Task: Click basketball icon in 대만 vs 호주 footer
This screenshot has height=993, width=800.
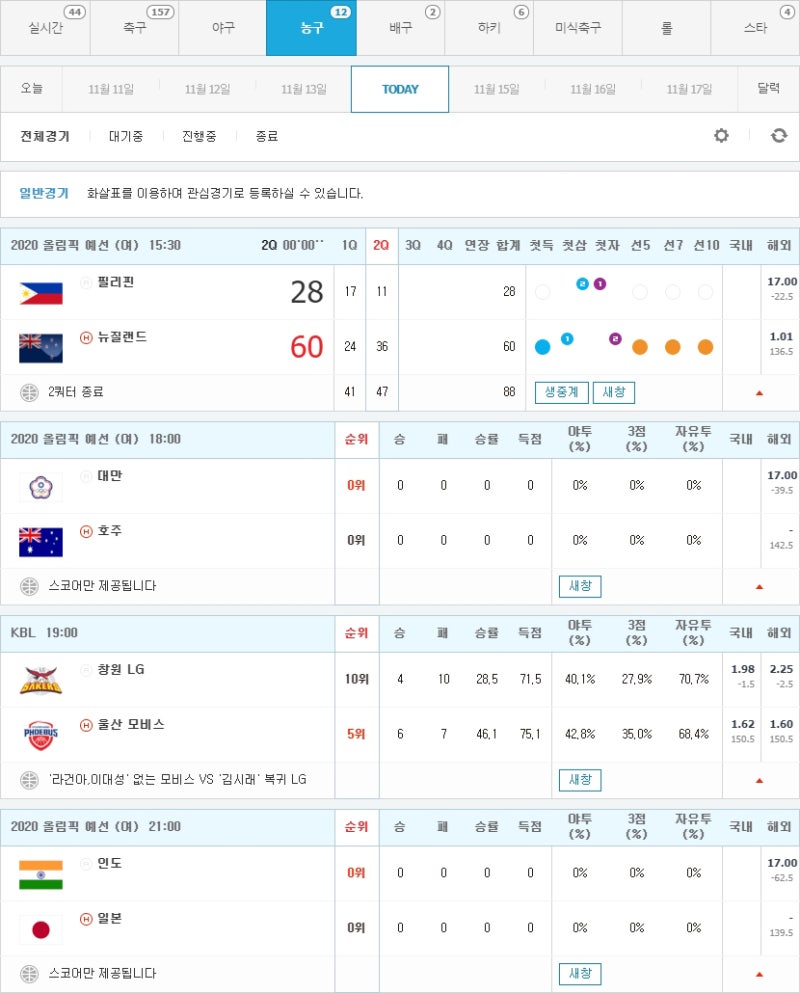Action: coord(29,586)
